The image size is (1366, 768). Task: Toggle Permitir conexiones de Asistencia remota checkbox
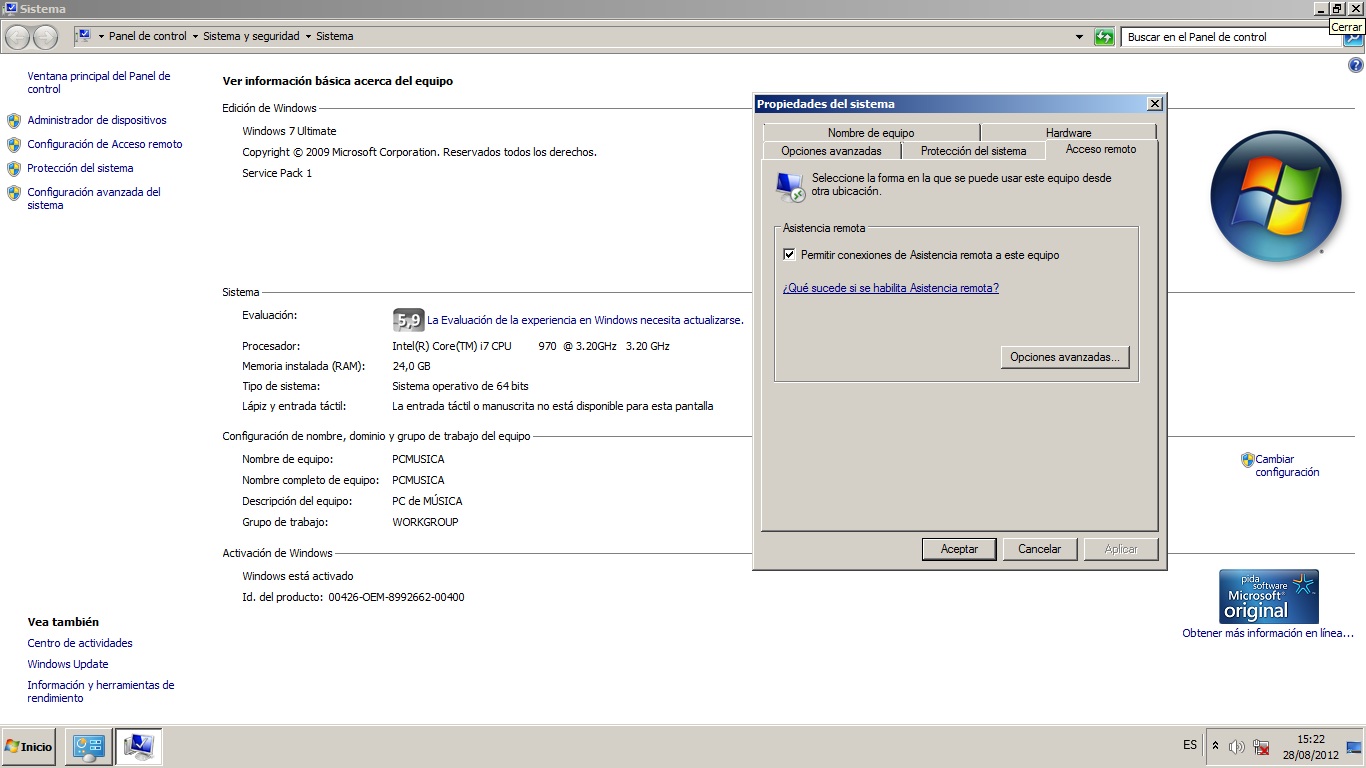coord(789,255)
